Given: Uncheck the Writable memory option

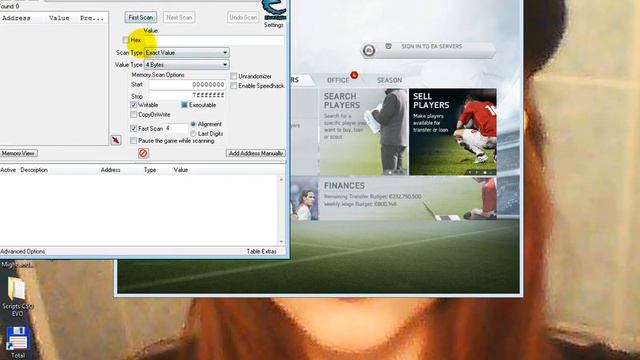Looking at the screenshot, I should (x=133, y=105).
